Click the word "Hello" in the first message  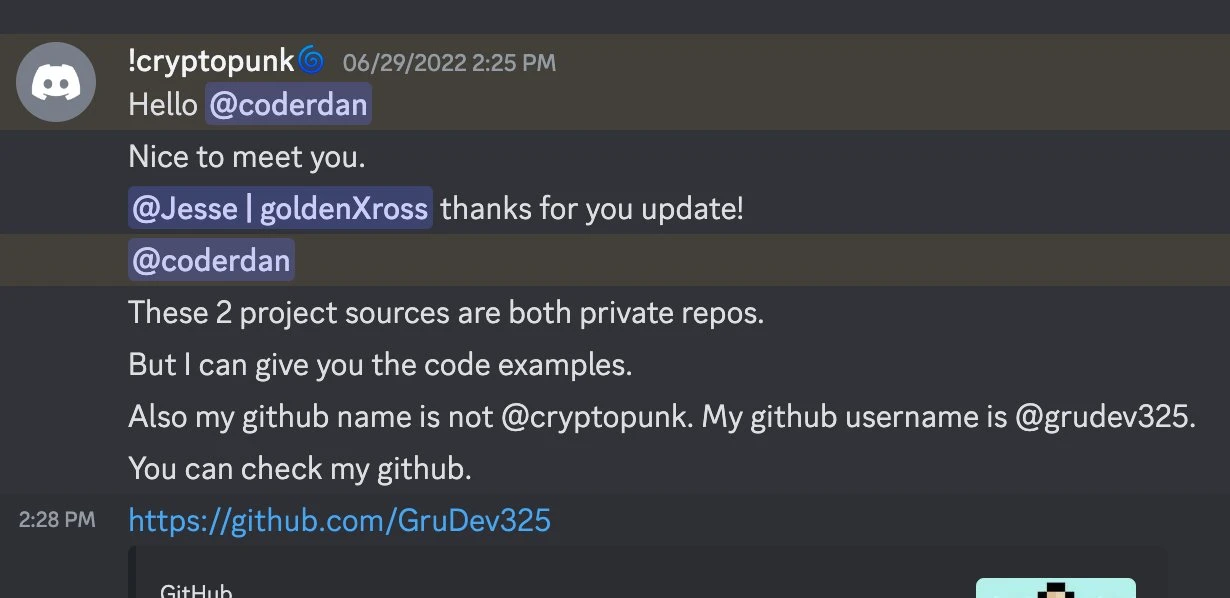click(x=163, y=105)
